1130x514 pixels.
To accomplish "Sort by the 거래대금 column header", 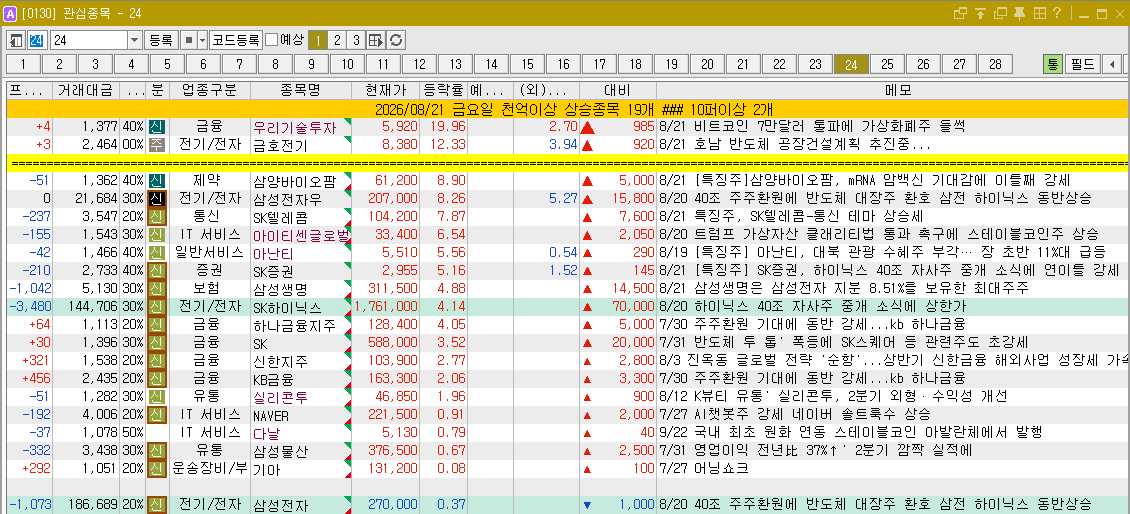I will pyautogui.click(x=85, y=90).
